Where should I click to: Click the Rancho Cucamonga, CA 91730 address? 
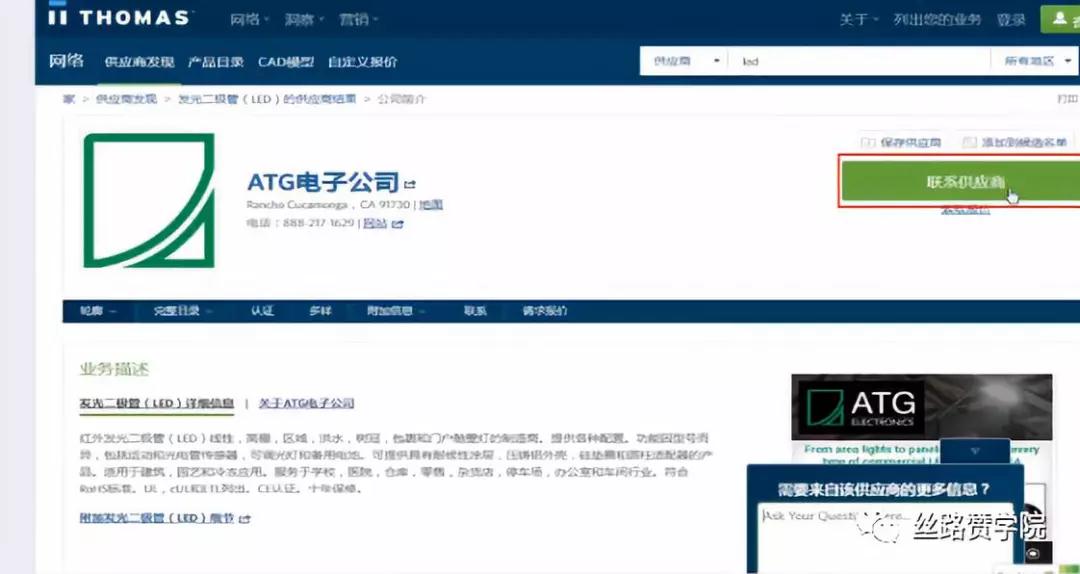click(x=329, y=204)
